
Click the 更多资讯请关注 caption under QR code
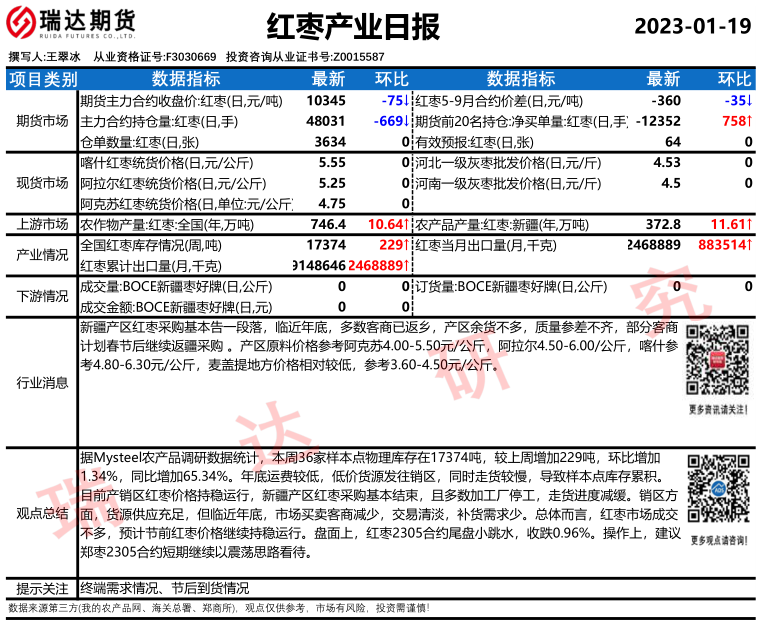(717, 408)
